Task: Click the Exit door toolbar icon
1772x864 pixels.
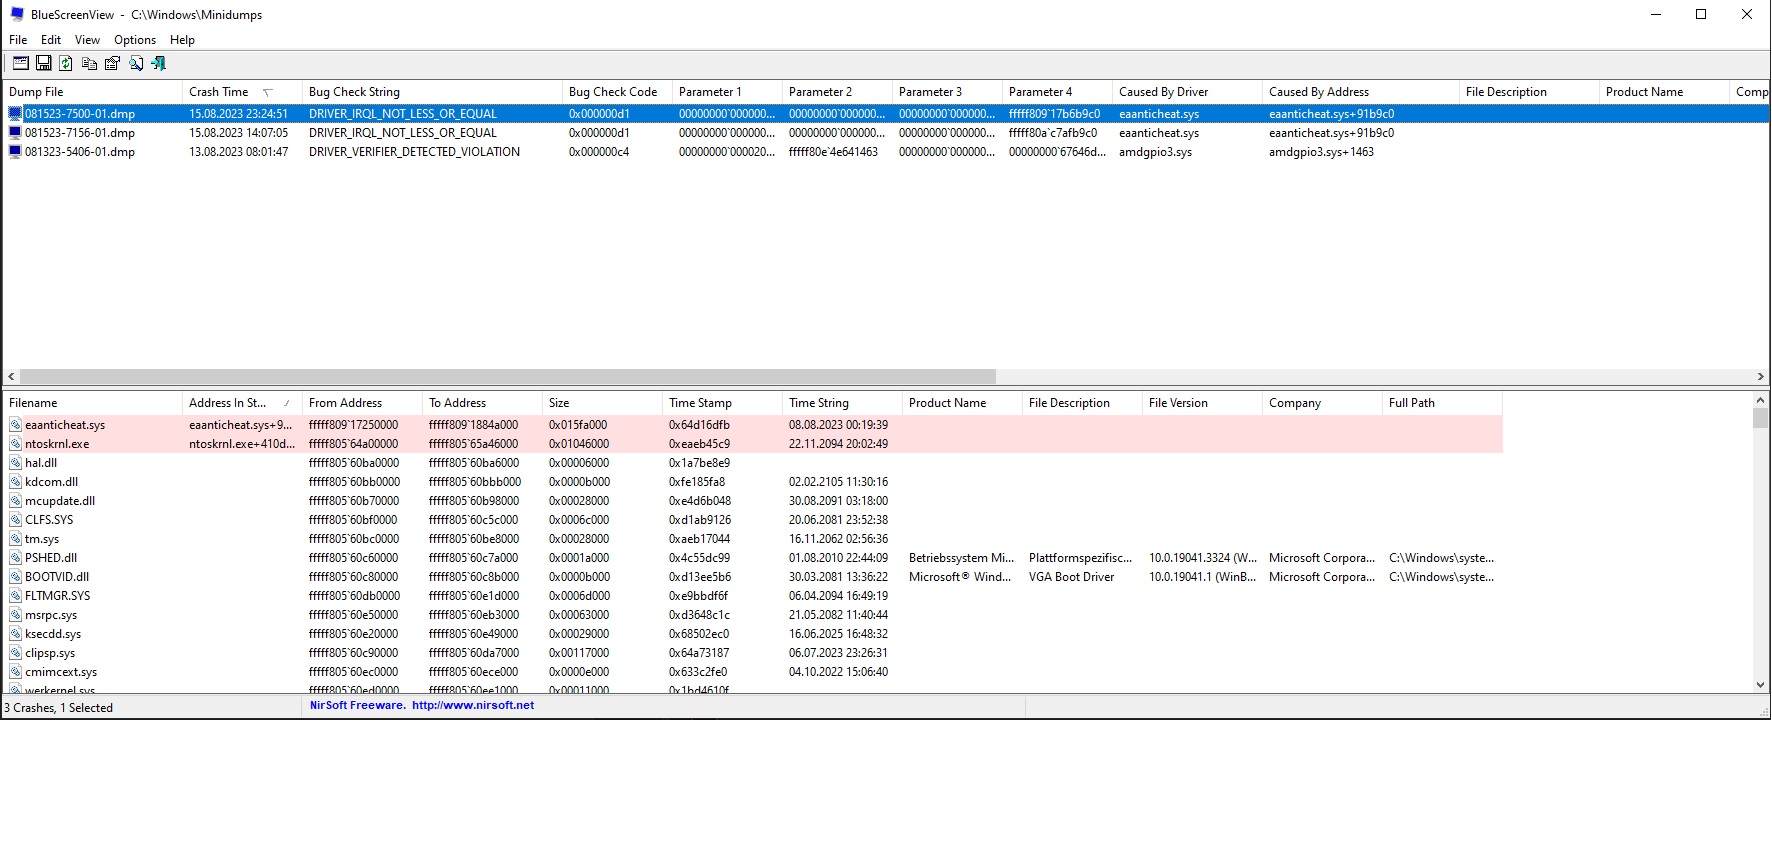Action: point(158,63)
